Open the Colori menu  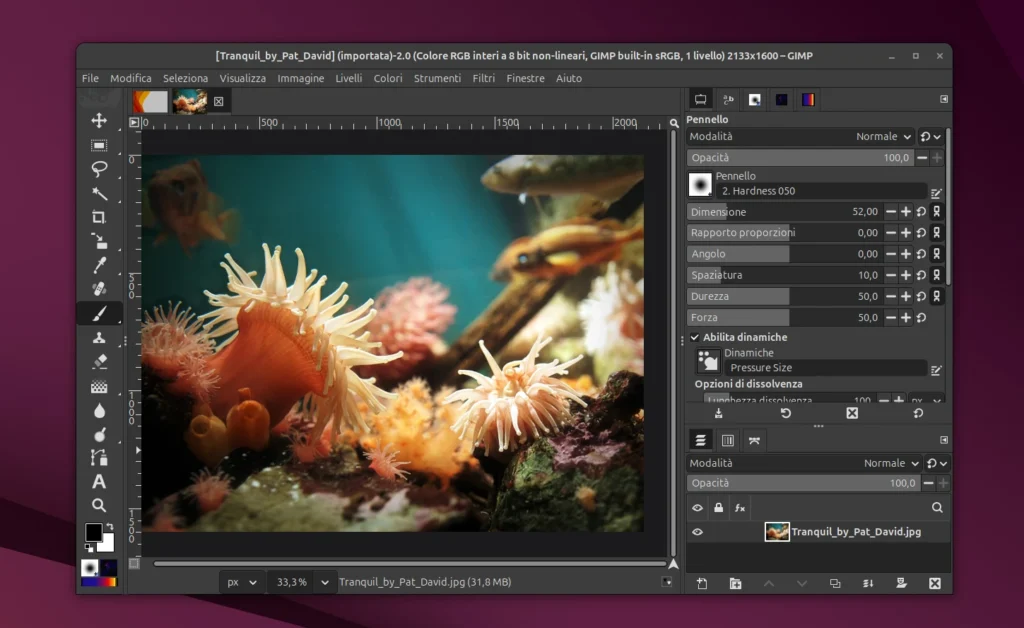pos(387,77)
